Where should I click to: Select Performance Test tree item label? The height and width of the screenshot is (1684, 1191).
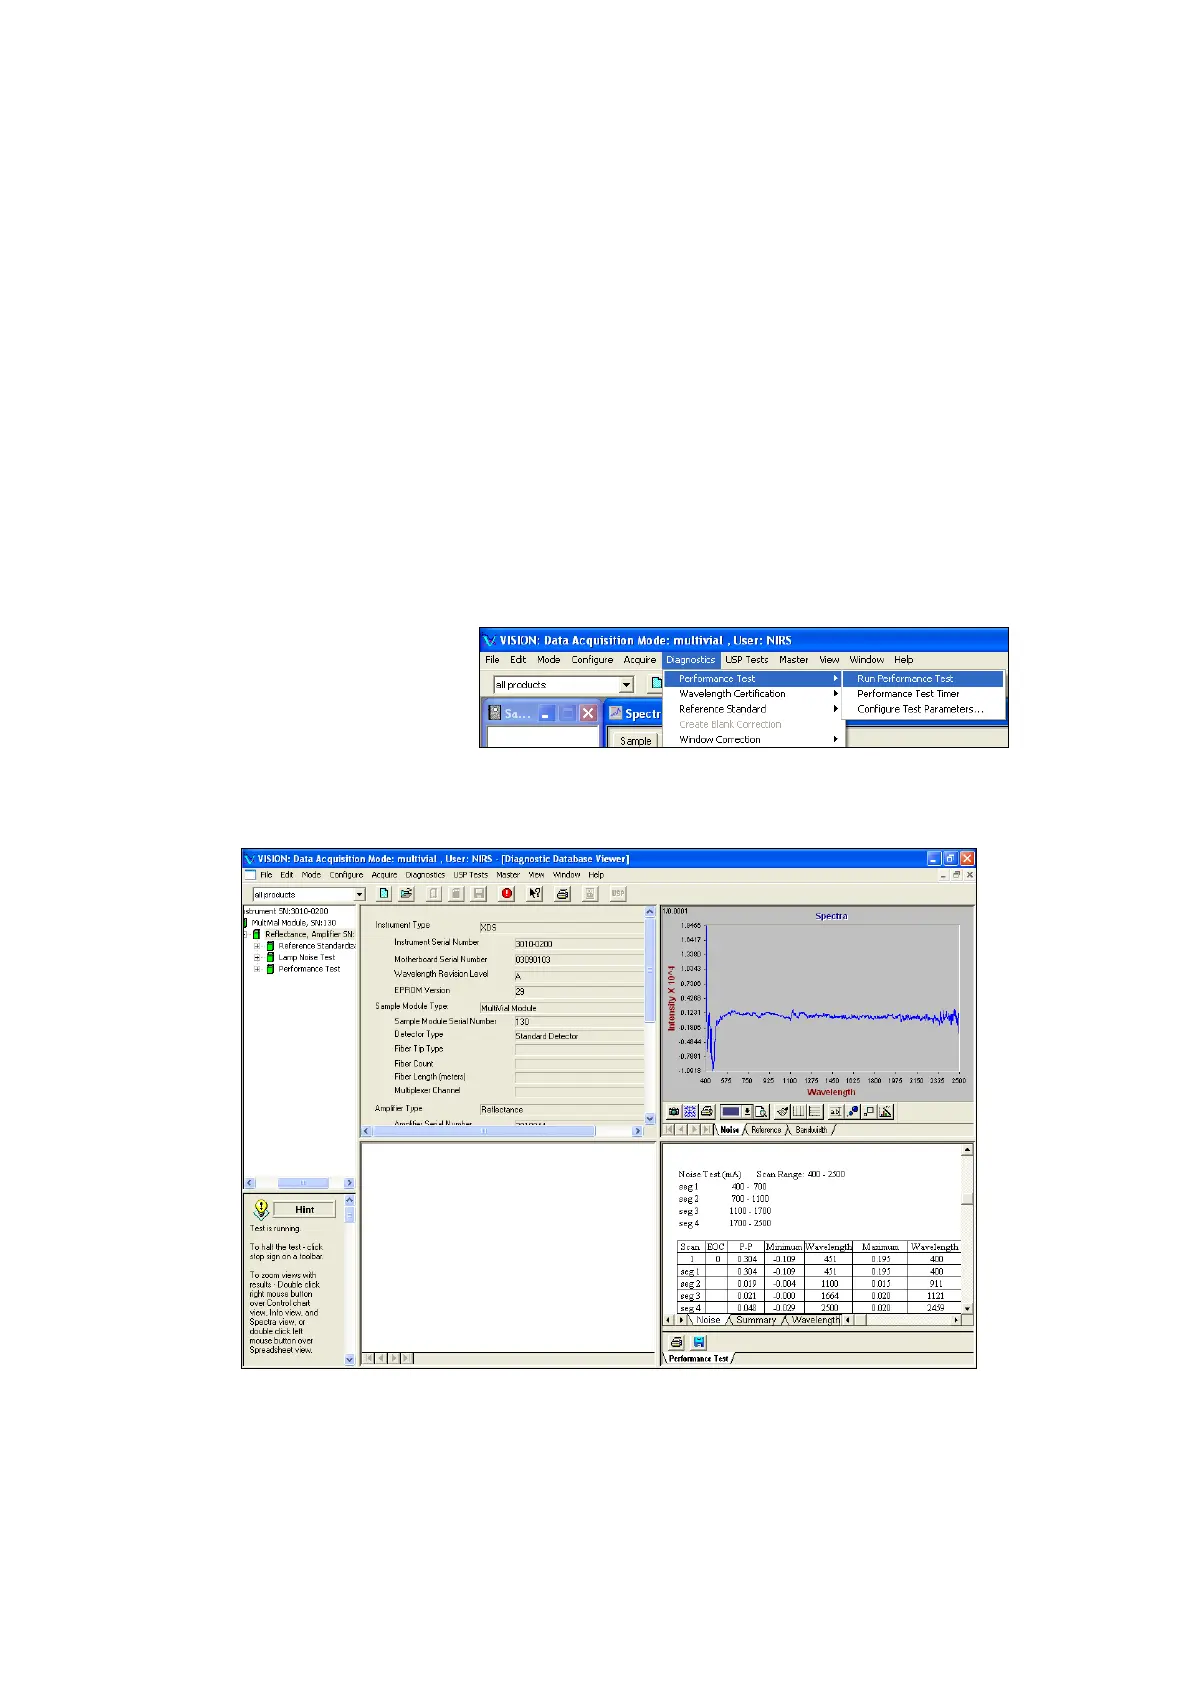click(x=309, y=968)
